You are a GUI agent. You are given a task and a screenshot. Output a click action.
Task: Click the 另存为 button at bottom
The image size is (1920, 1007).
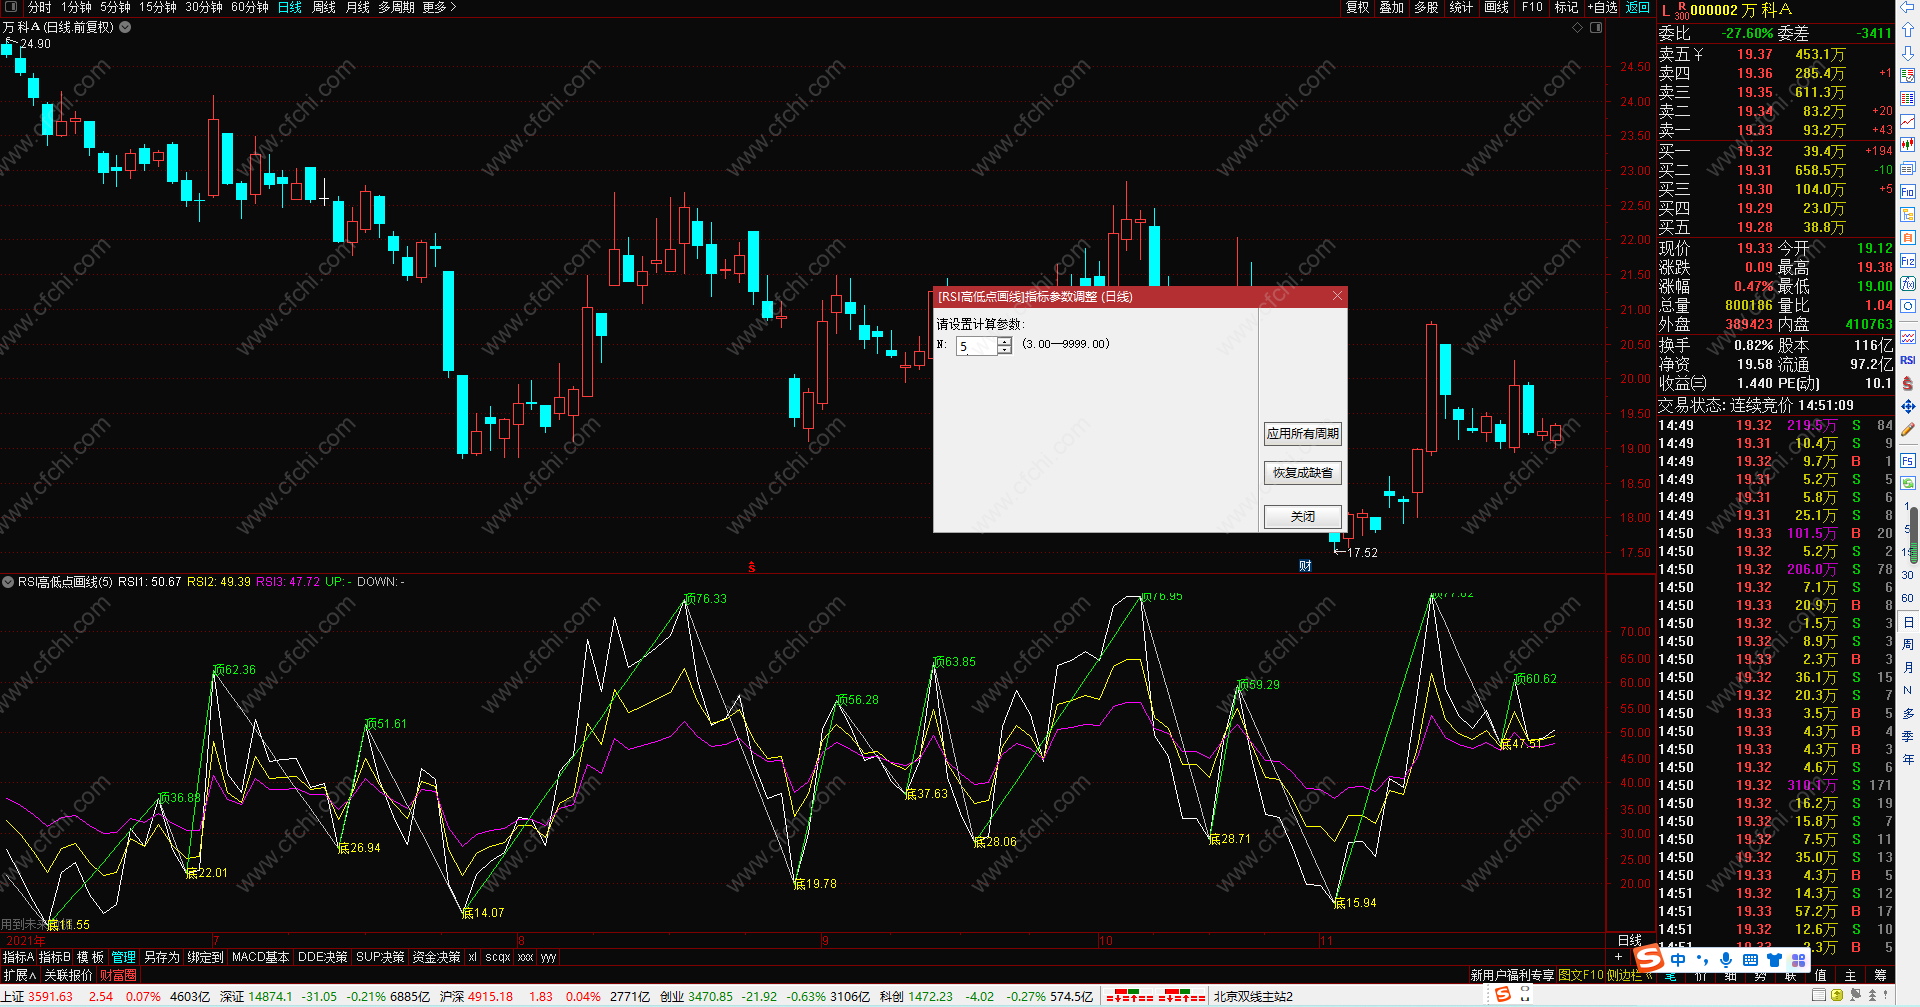pos(162,957)
